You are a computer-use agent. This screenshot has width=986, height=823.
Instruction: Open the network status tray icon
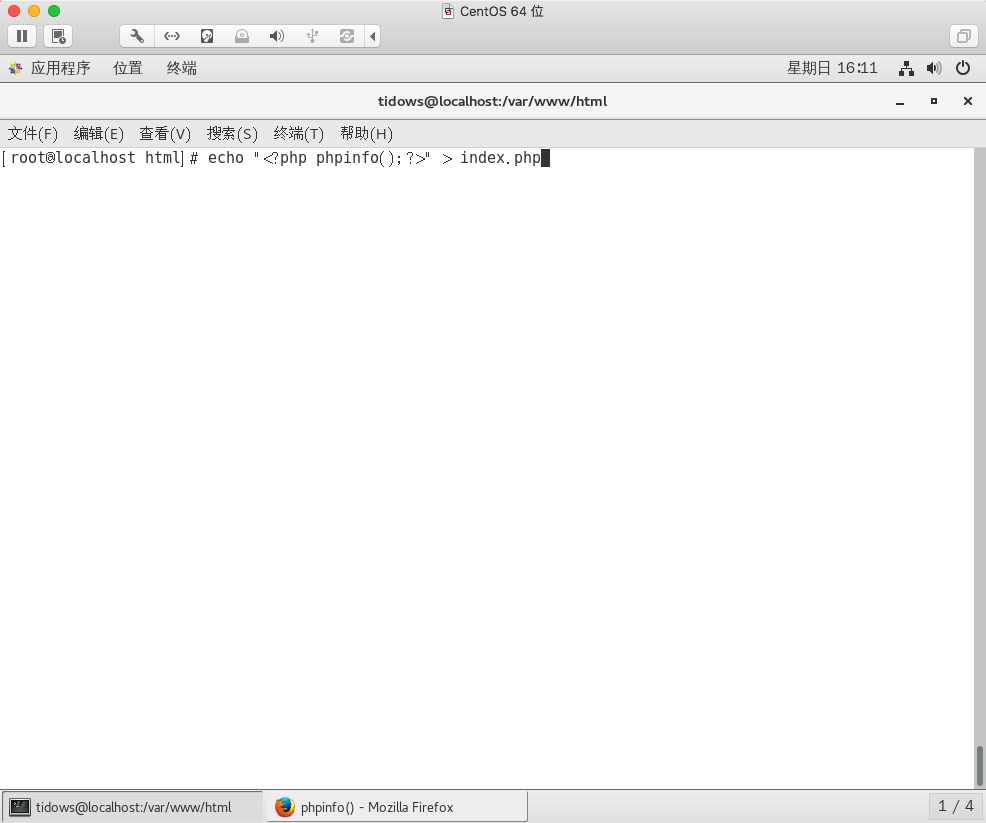[x=906, y=68]
